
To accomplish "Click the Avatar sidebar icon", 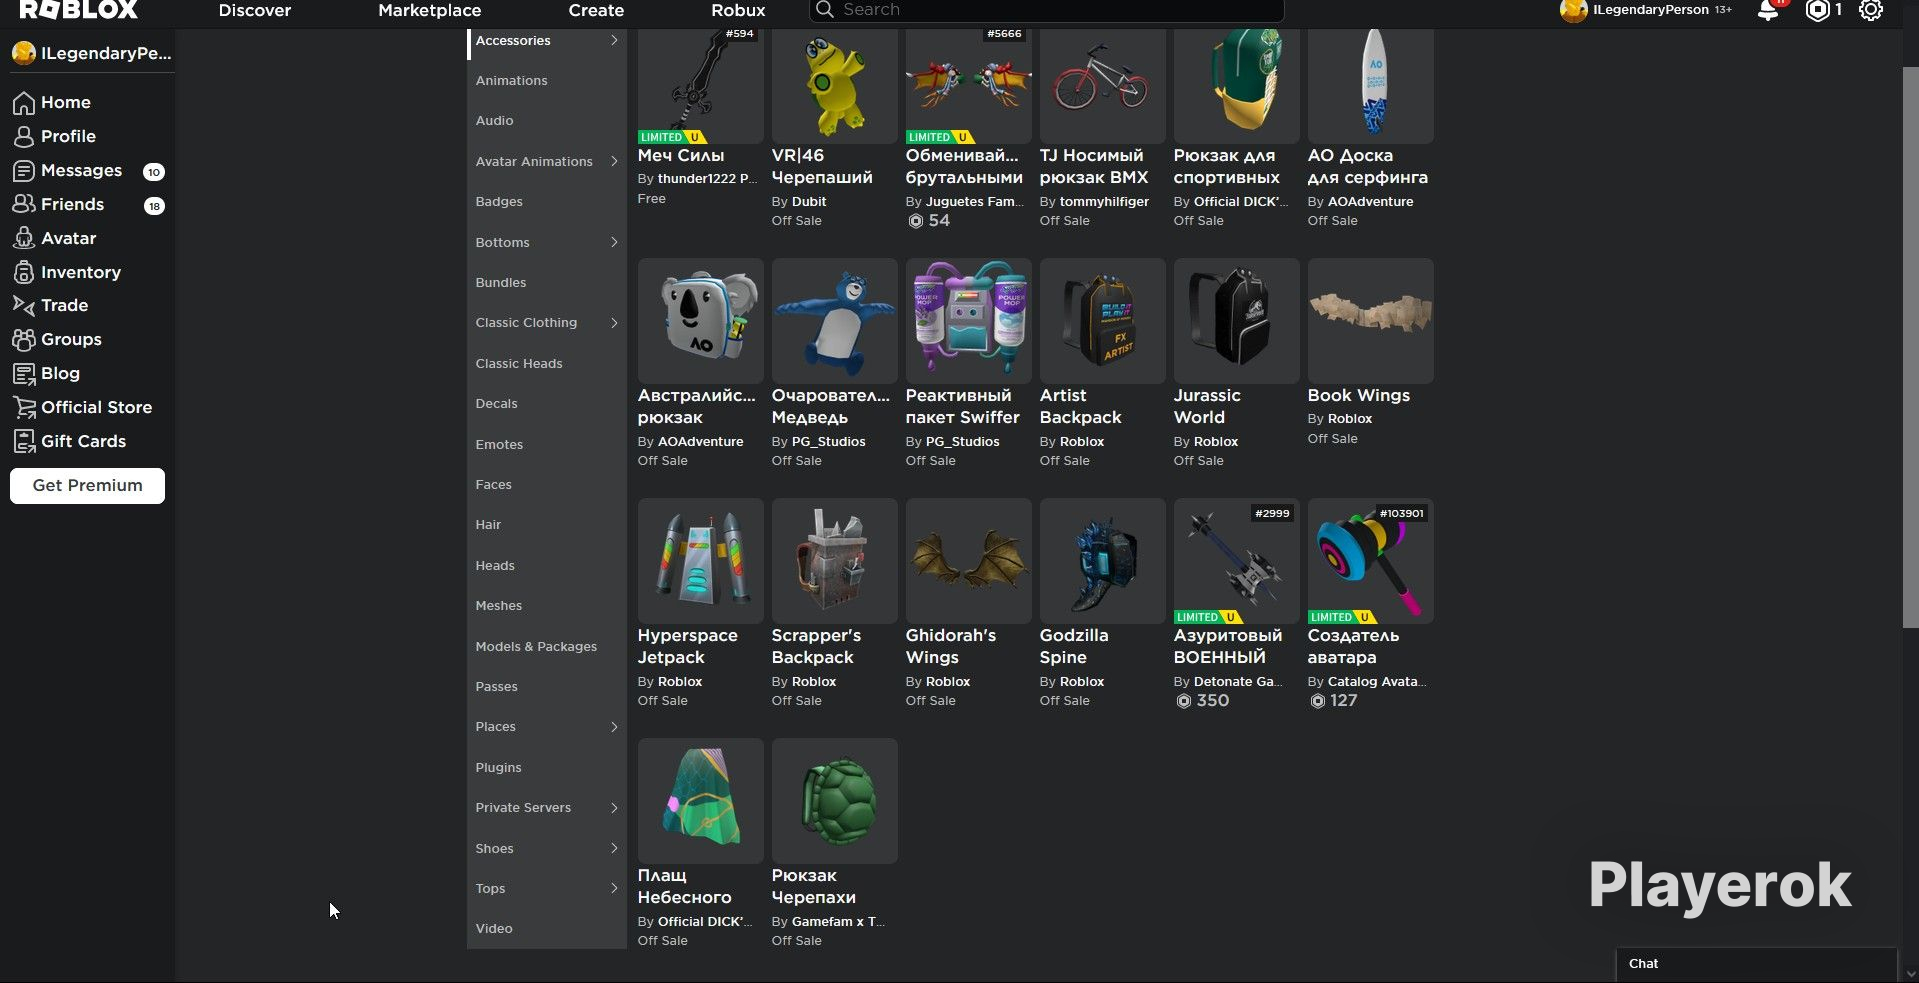I will click(24, 239).
